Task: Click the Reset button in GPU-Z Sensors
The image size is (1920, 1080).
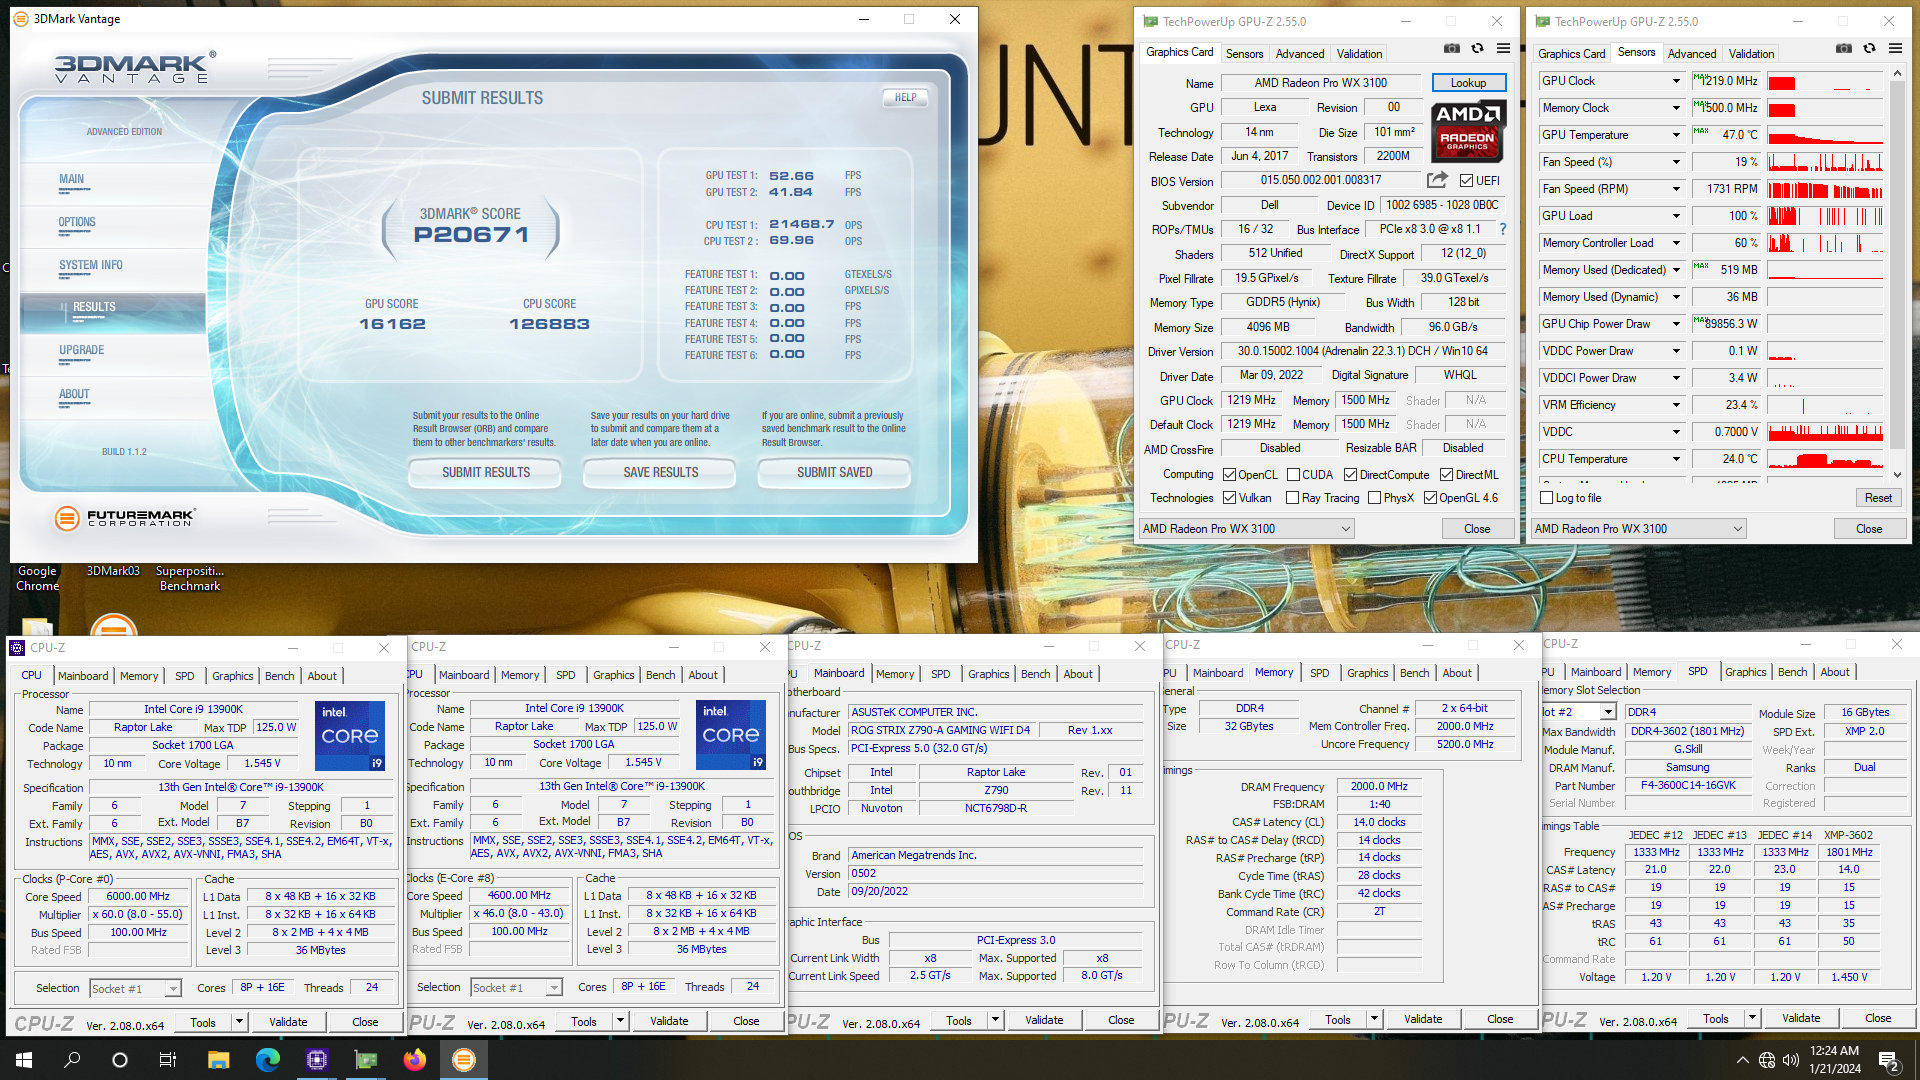Action: (x=1877, y=498)
